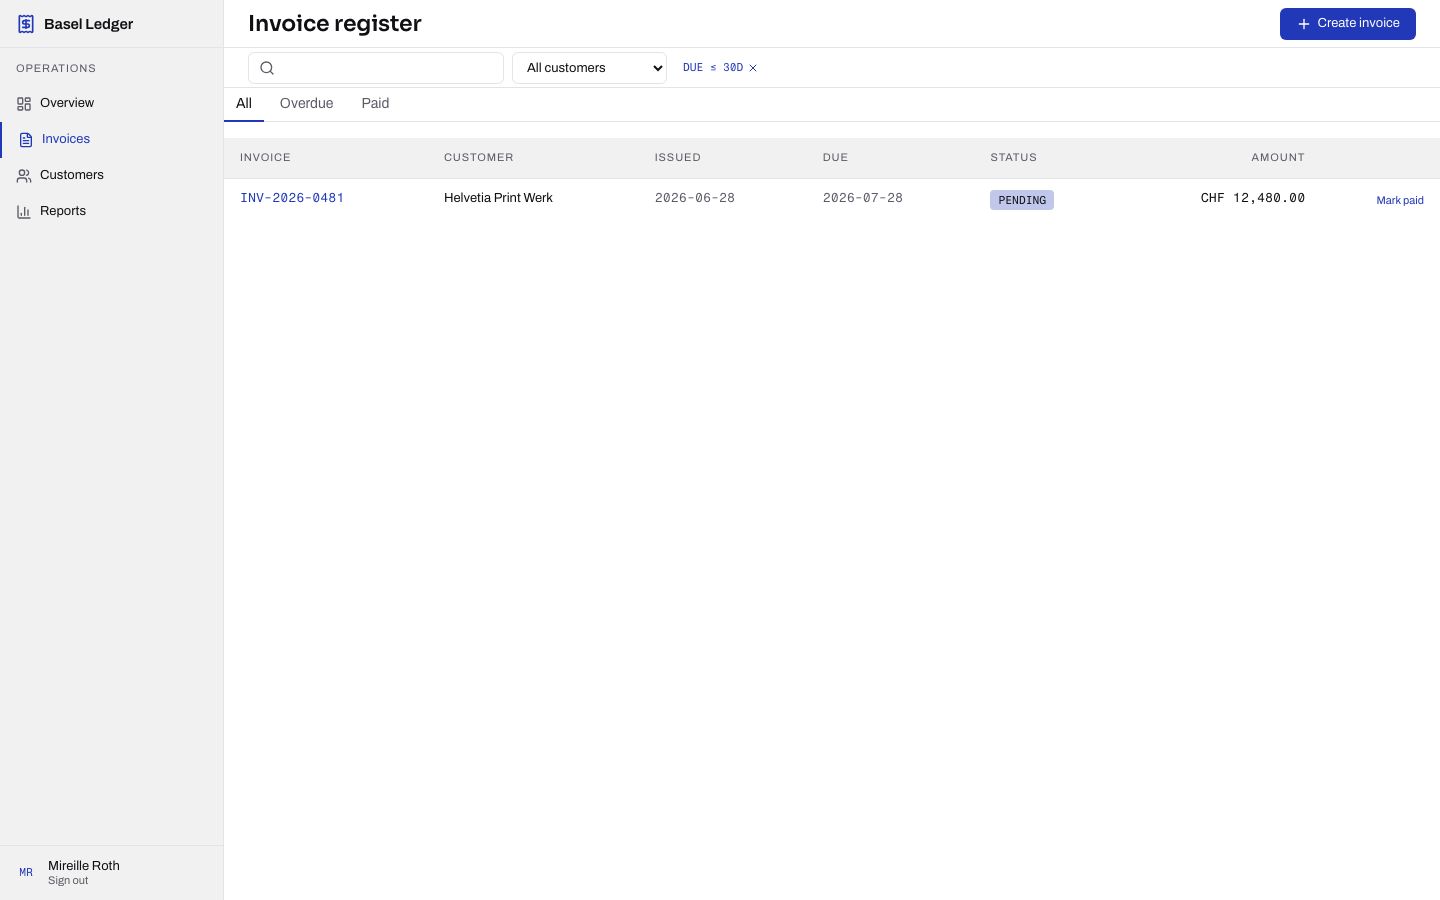Viewport: 1440px width, 900px height.
Task: Click the Status column header
Action: tap(1013, 158)
